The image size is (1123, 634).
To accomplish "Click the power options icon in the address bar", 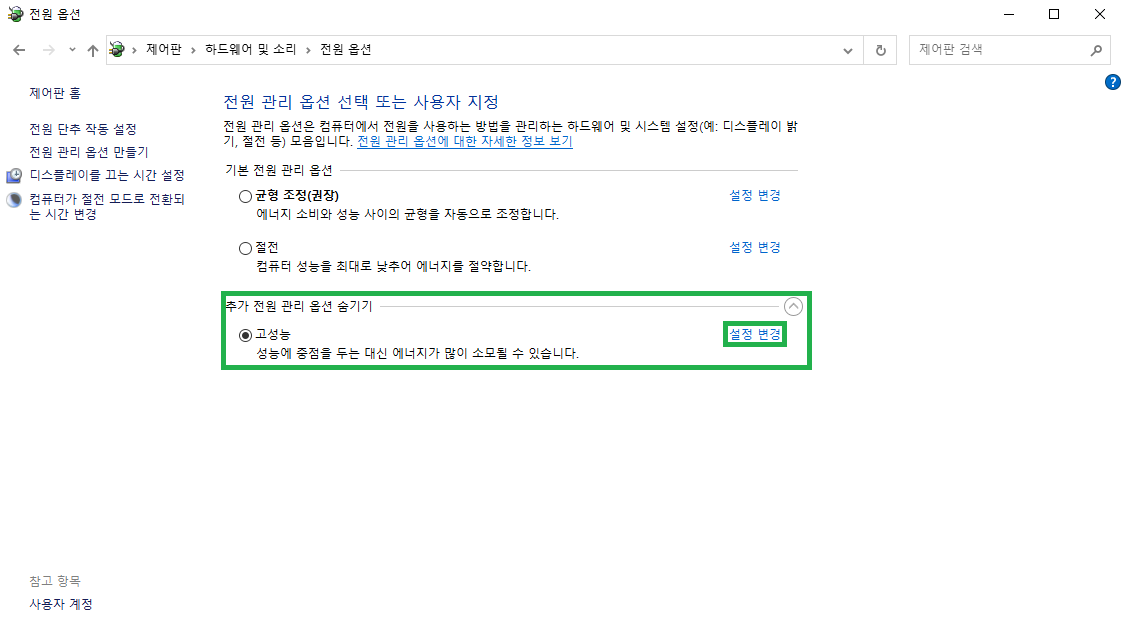I will tap(117, 49).
